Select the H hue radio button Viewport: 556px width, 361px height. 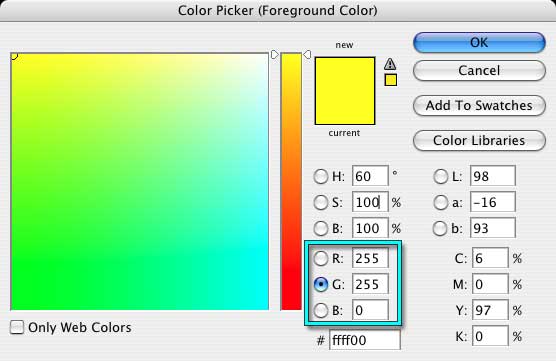tap(321, 176)
